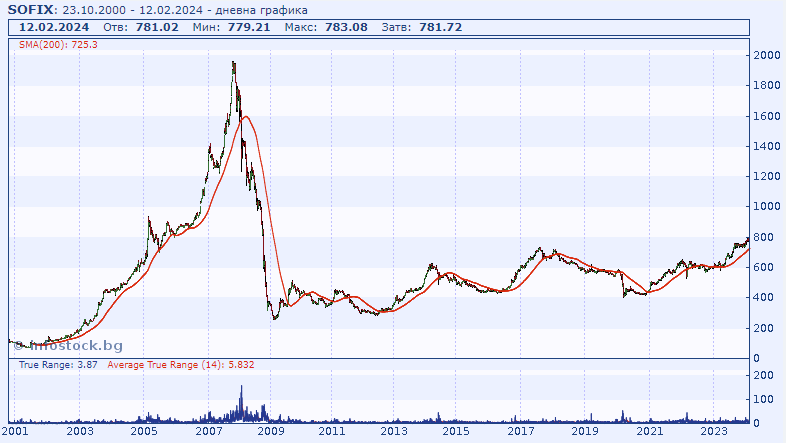The image size is (786, 443).
Task: Click the 1600 price axis label
Action: click(767, 116)
